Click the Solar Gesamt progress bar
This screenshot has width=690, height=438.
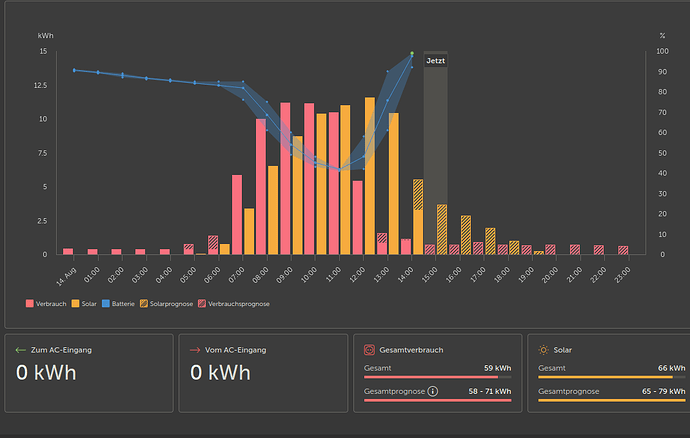[611, 377]
